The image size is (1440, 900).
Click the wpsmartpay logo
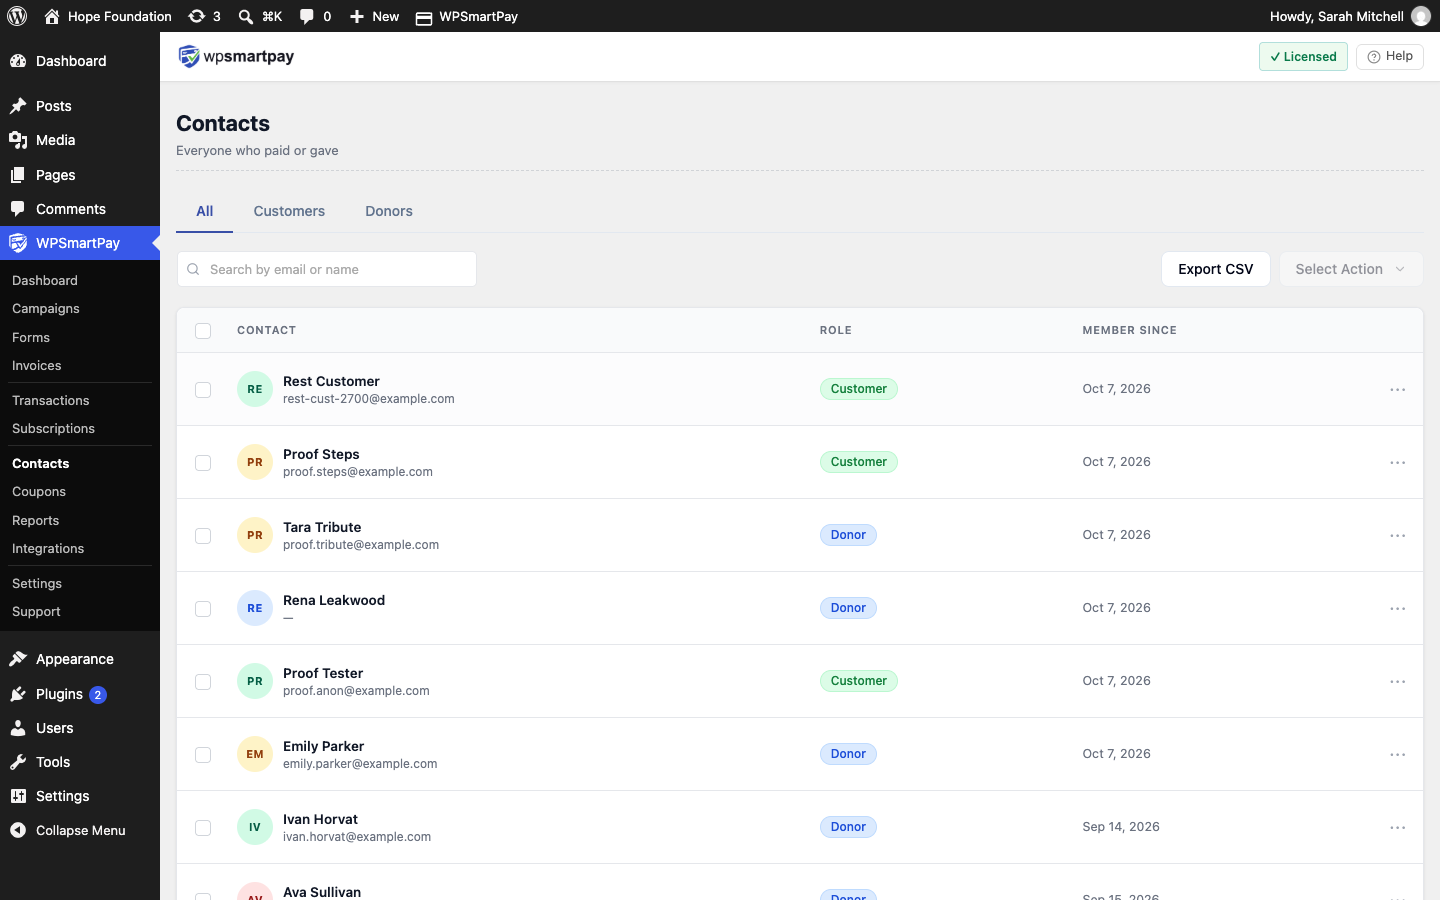(236, 57)
